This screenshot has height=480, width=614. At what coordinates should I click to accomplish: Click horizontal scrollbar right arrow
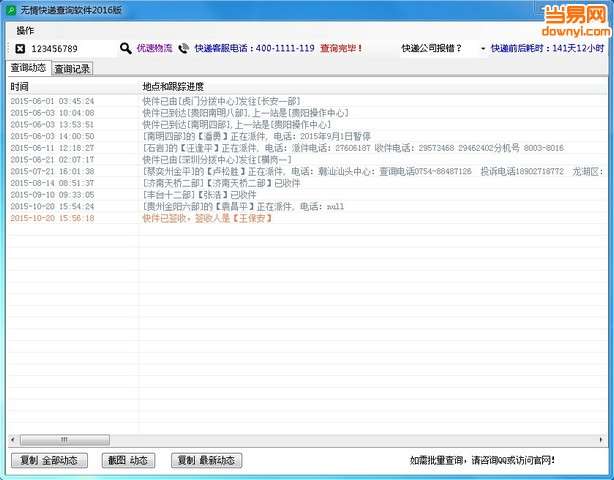pos(601,440)
